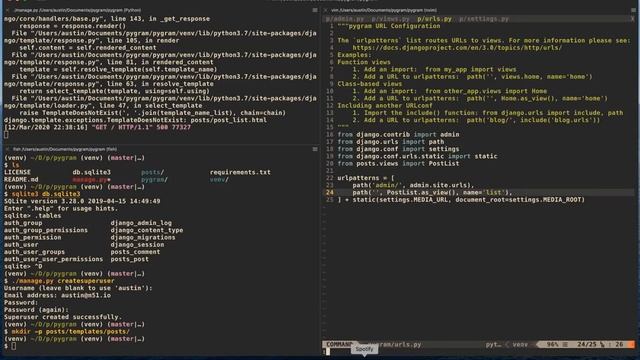Click the column number 26 in statusline

point(619,344)
